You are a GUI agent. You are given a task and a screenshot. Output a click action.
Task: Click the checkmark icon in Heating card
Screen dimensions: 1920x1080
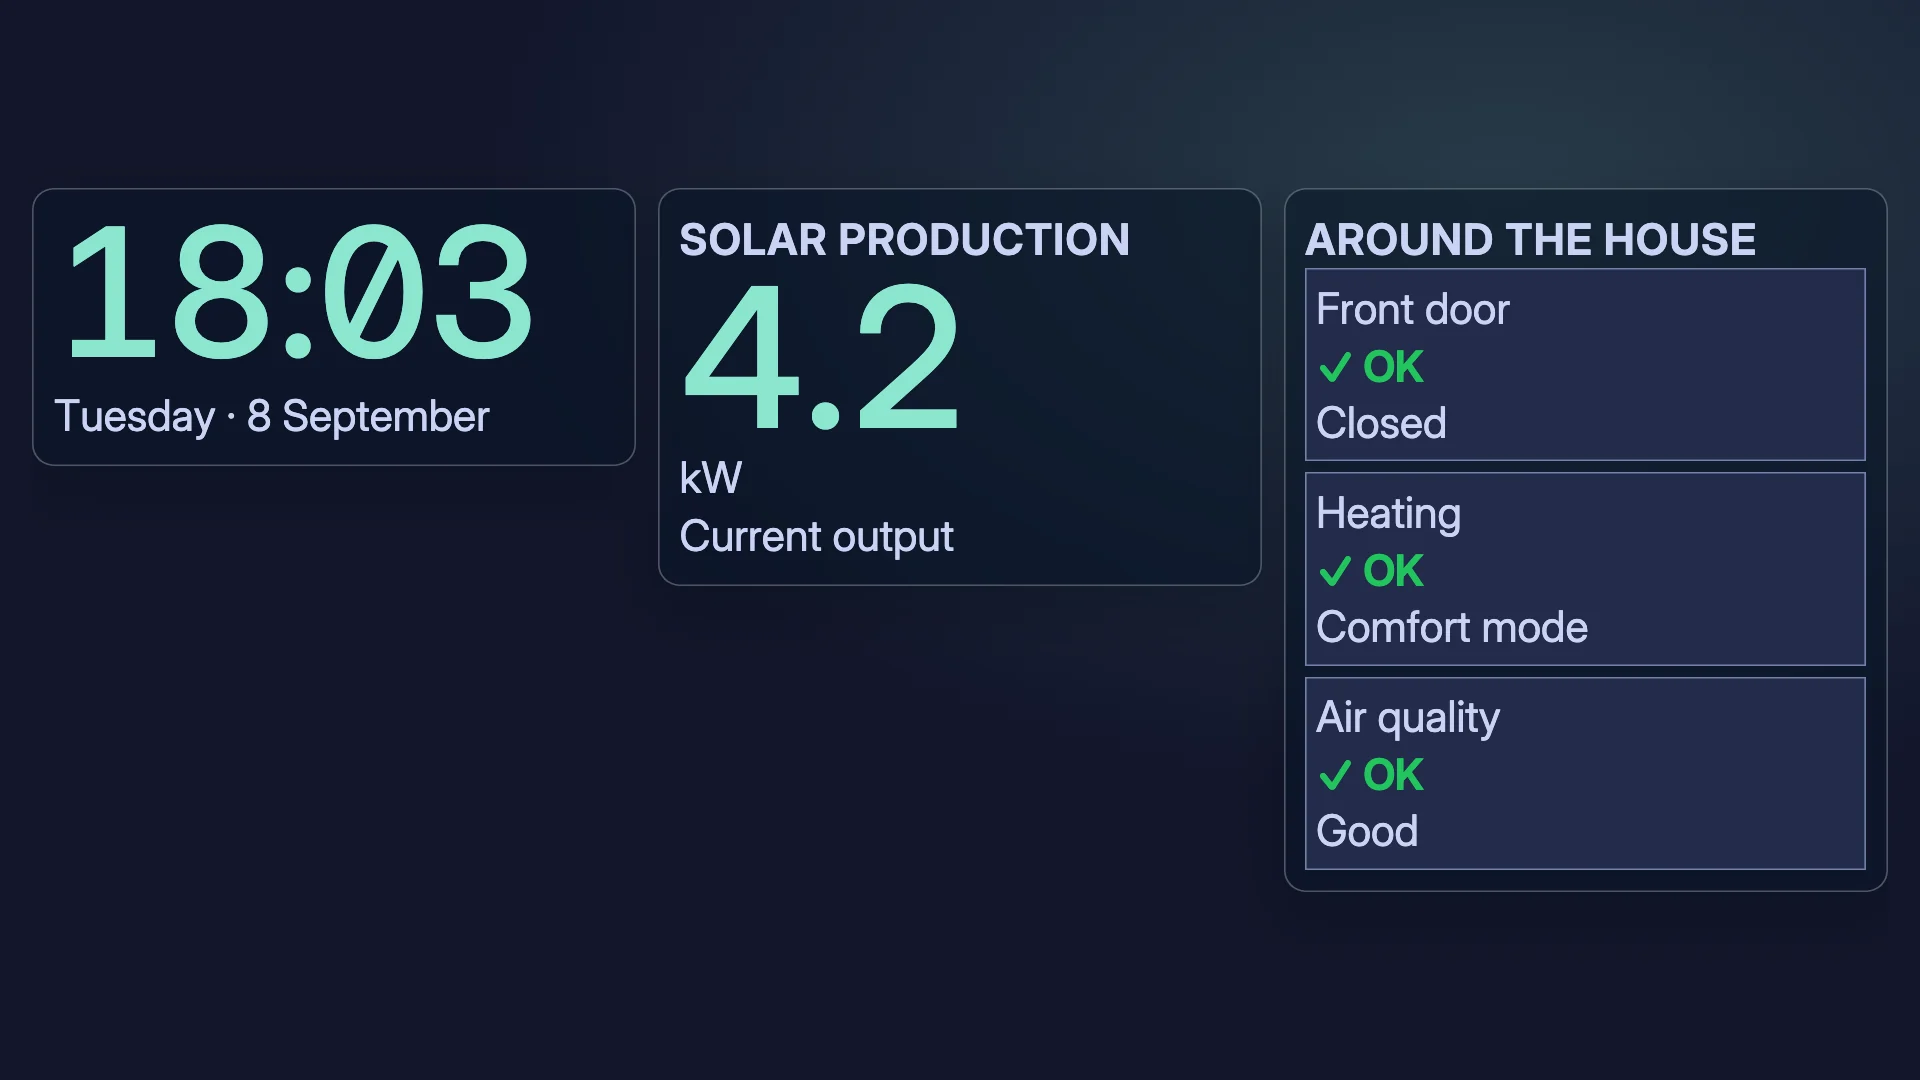coord(1335,571)
